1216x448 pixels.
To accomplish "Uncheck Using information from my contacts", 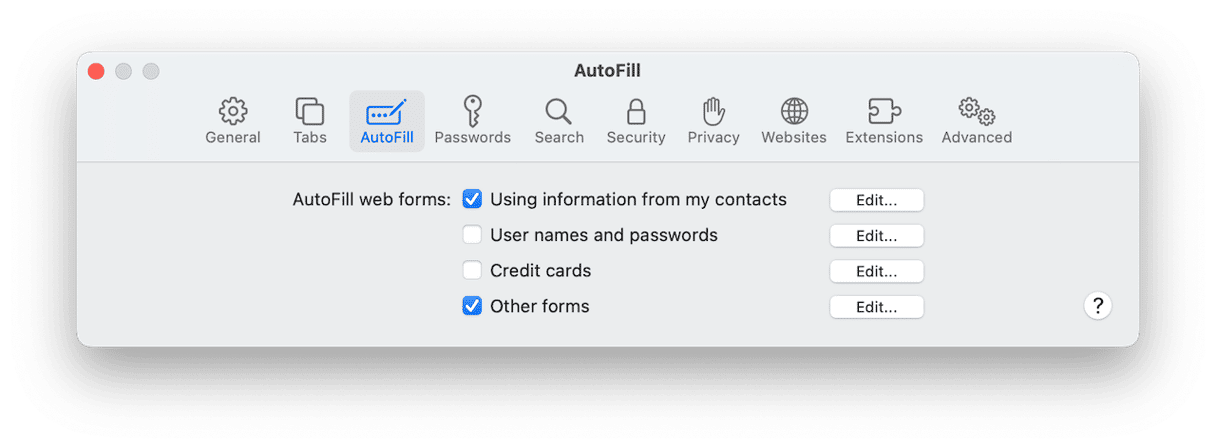I will (x=472, y=200).
